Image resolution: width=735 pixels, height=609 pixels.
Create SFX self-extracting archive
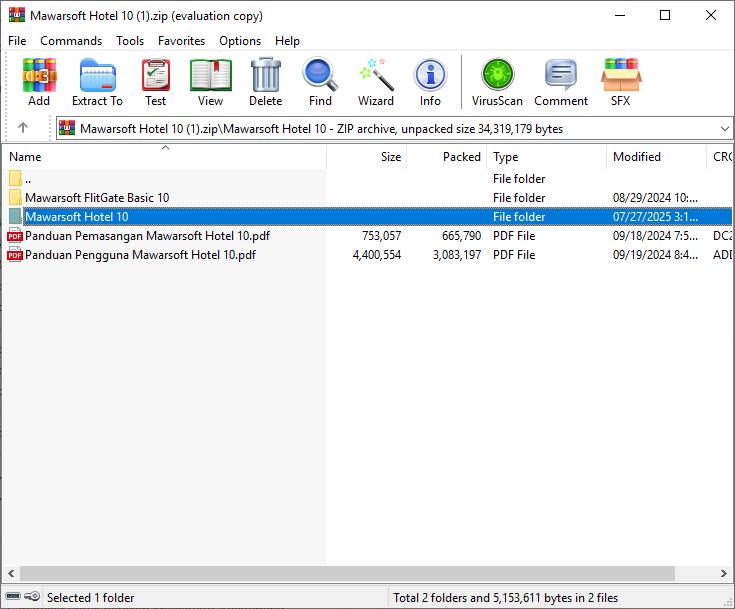(x=620, y=82)
